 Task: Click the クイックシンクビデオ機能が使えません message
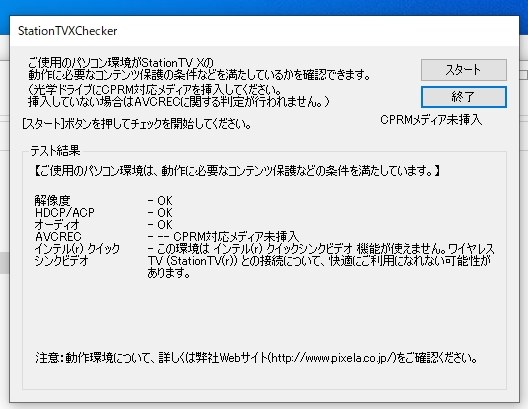(x=321, y=261)
